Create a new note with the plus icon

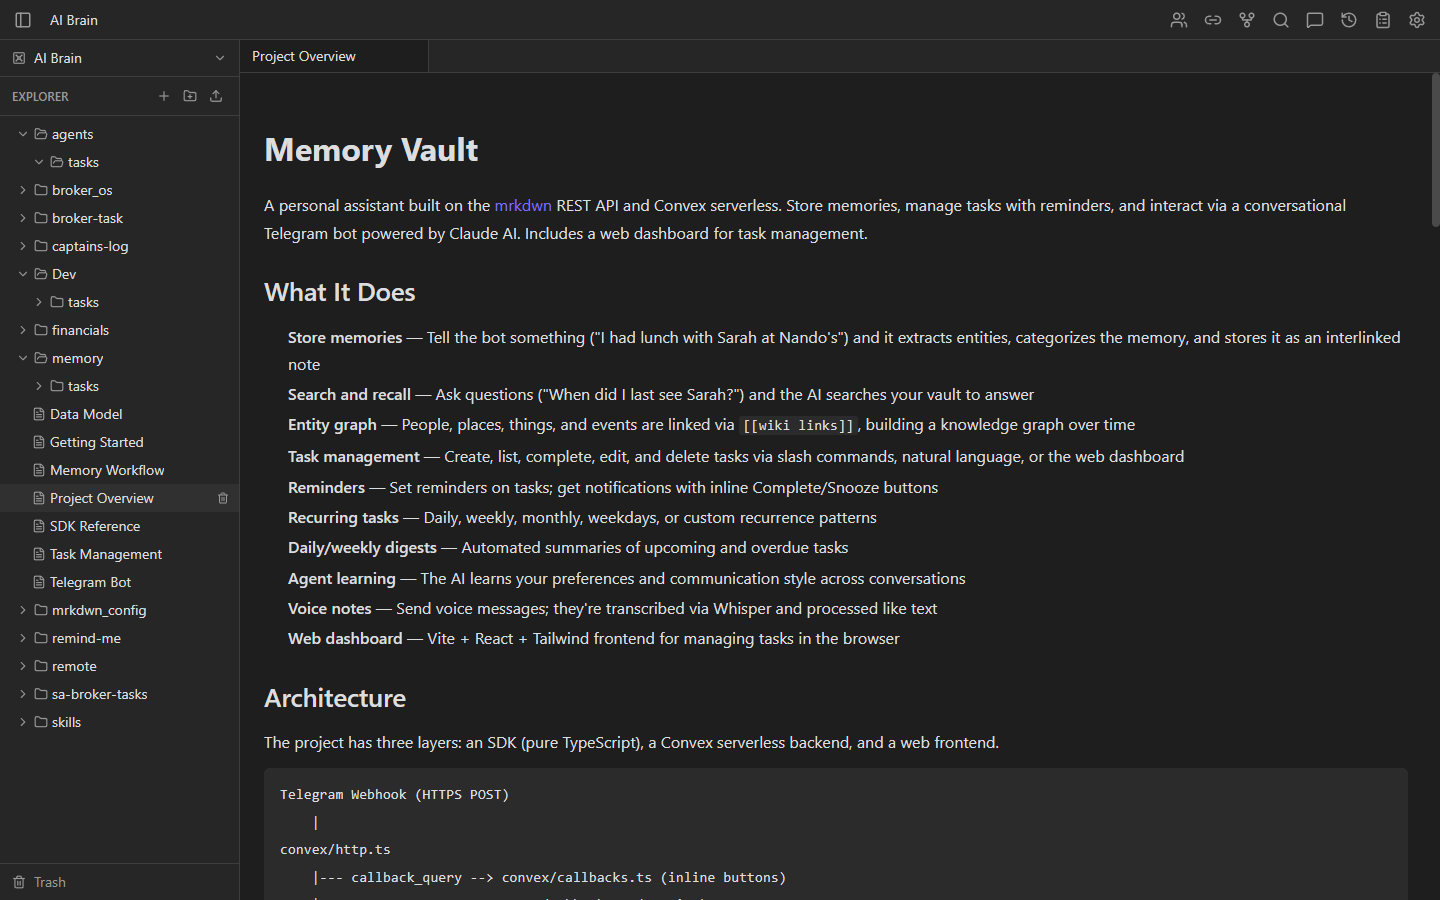click(164, 96)
